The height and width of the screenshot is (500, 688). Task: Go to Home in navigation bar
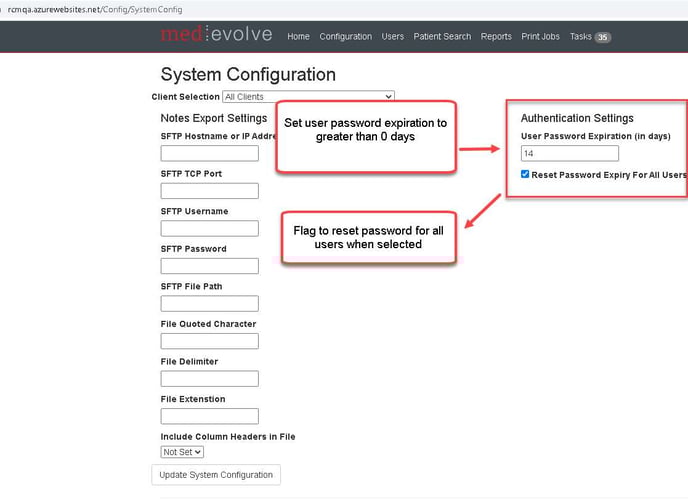[298, 37]
